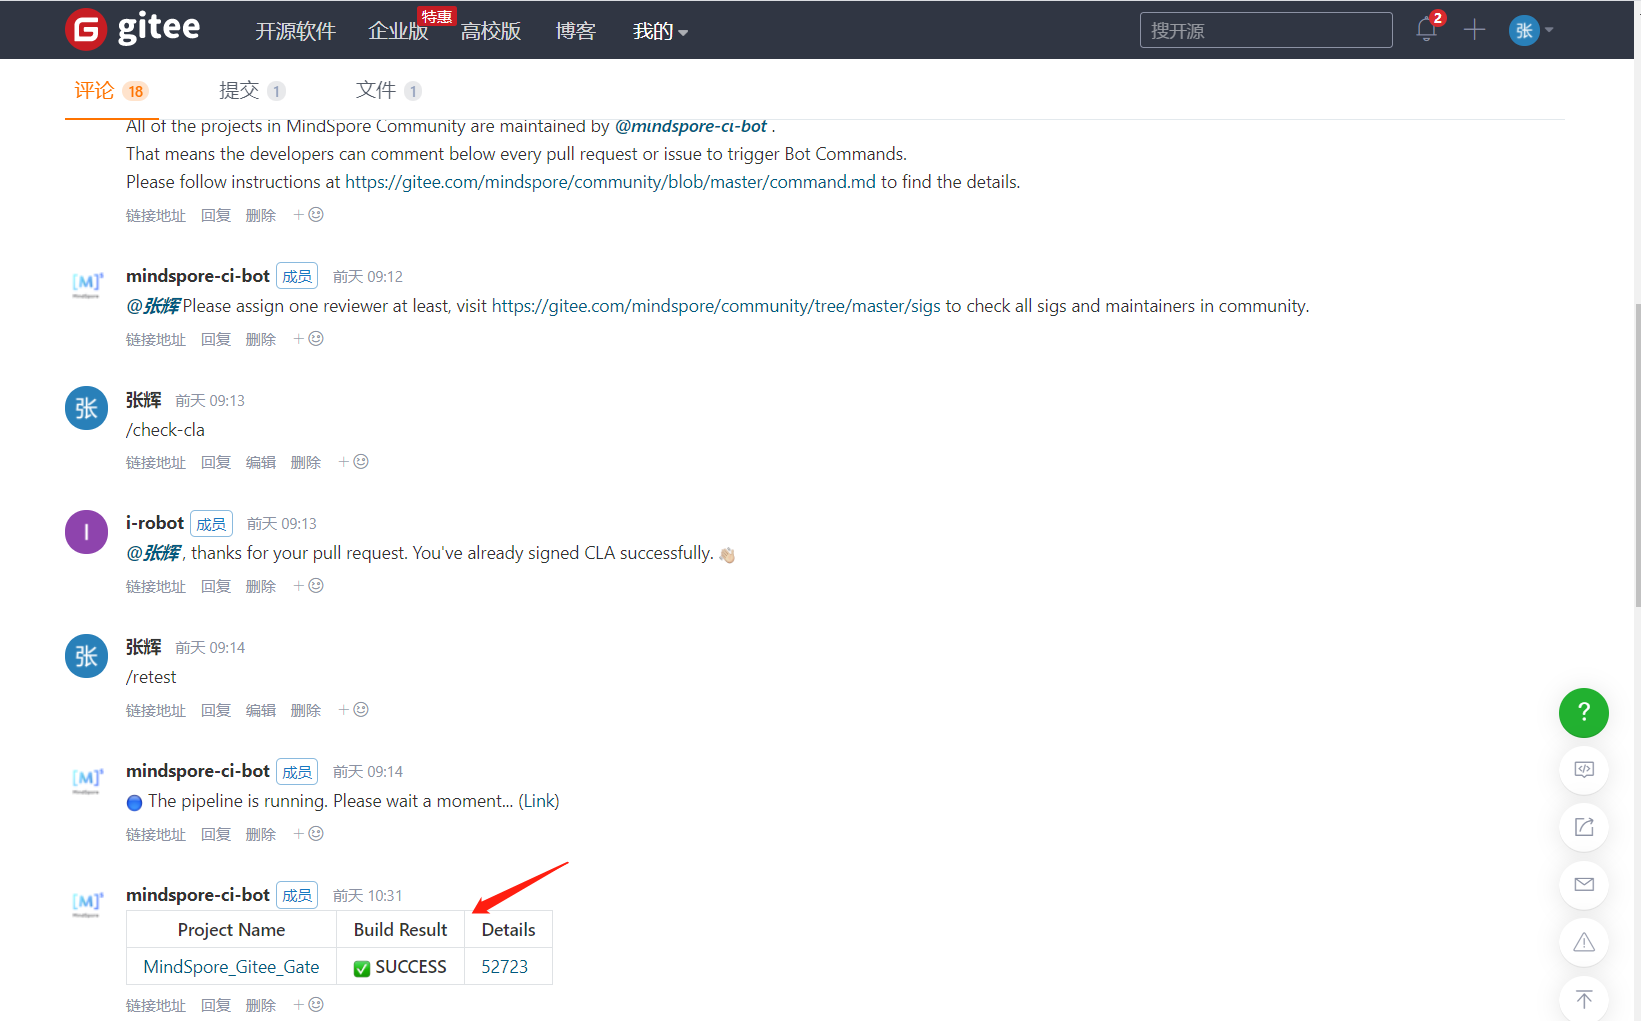Image resolution: width=1641 pixels, height=1021 pixels.
Task: Open the notifications bell
Action: 1427,29
